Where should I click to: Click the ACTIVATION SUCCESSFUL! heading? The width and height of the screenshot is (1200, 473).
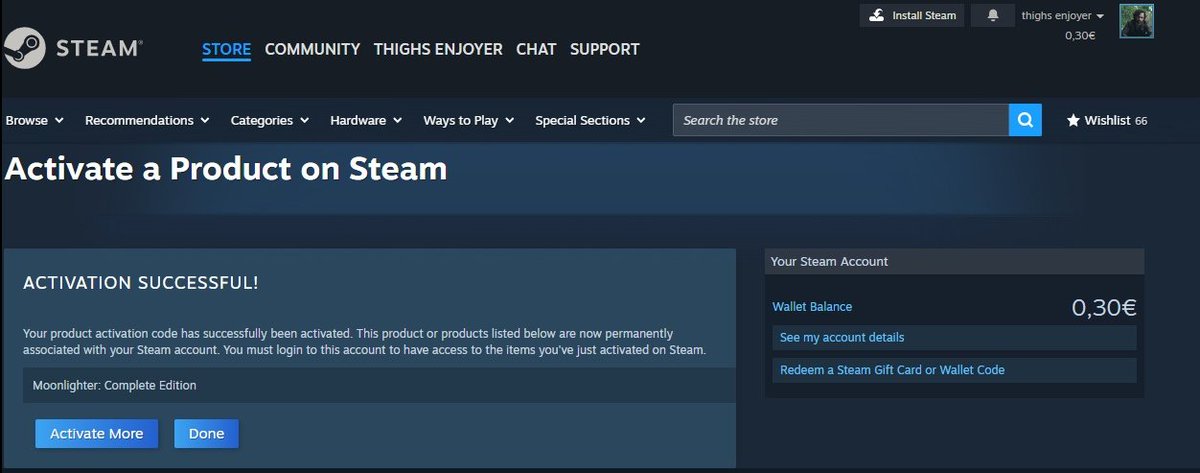point(141,283)
